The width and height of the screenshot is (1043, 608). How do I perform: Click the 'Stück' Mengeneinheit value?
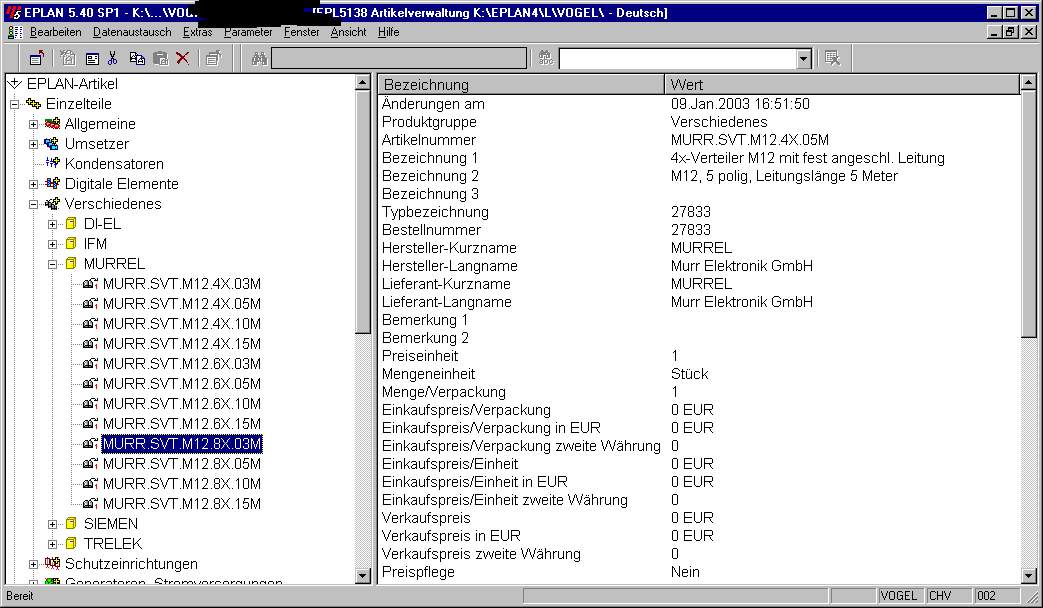pos(690,373)
